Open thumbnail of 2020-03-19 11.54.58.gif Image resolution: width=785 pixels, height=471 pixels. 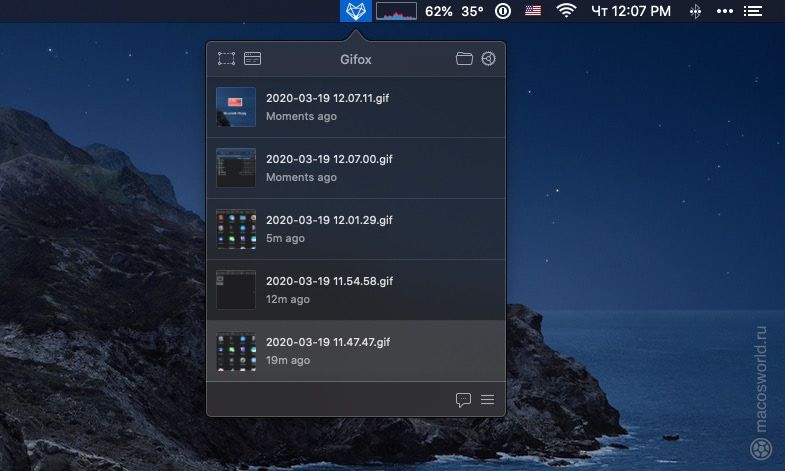[x=236, y=290]
